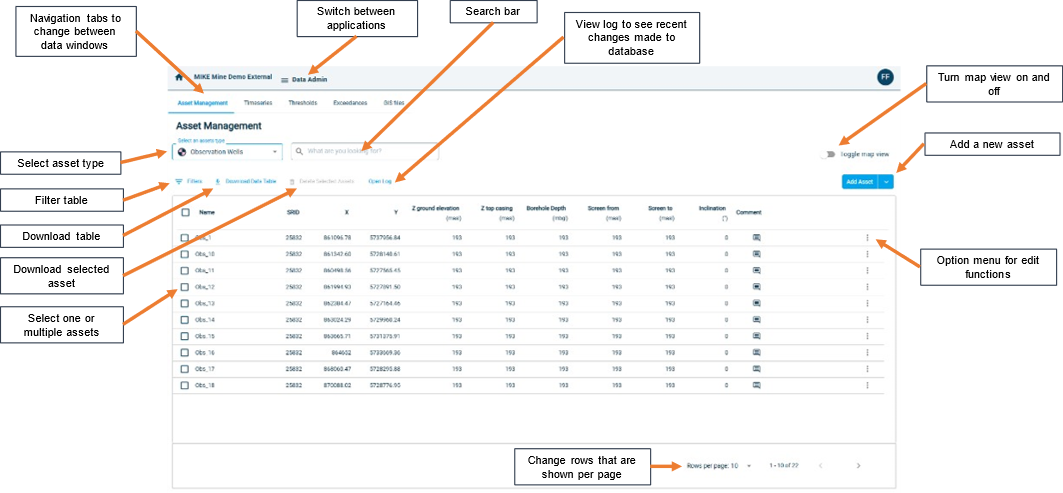Toggle map view switch on
Screen dimensions: 1063x493
pos(828,155)
